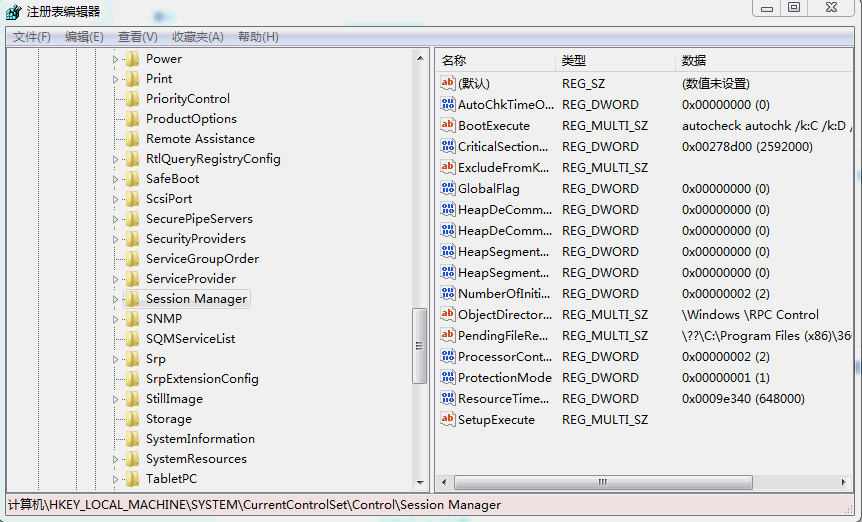The image size is (862, 522).
Task: Click the ProductOptions folder icon
Action: tap(132, 119)
